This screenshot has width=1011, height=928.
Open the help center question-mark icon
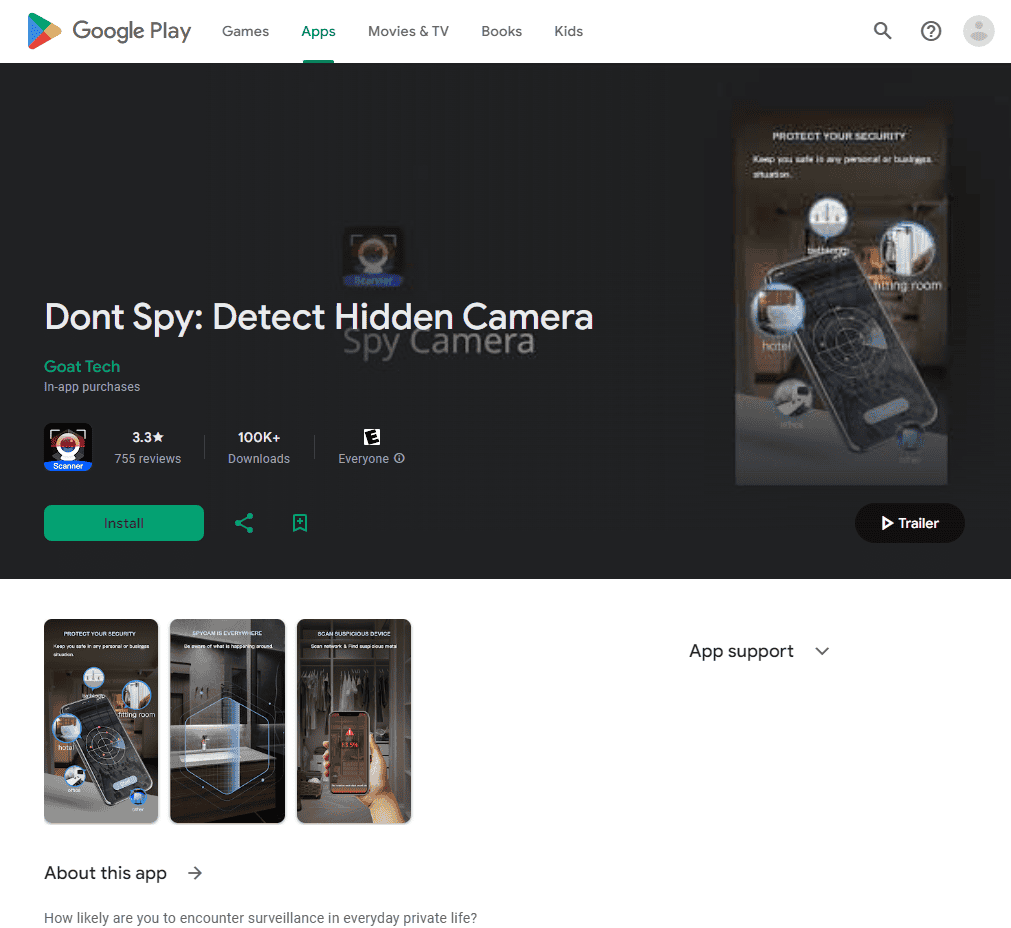(x=930, y=31)
